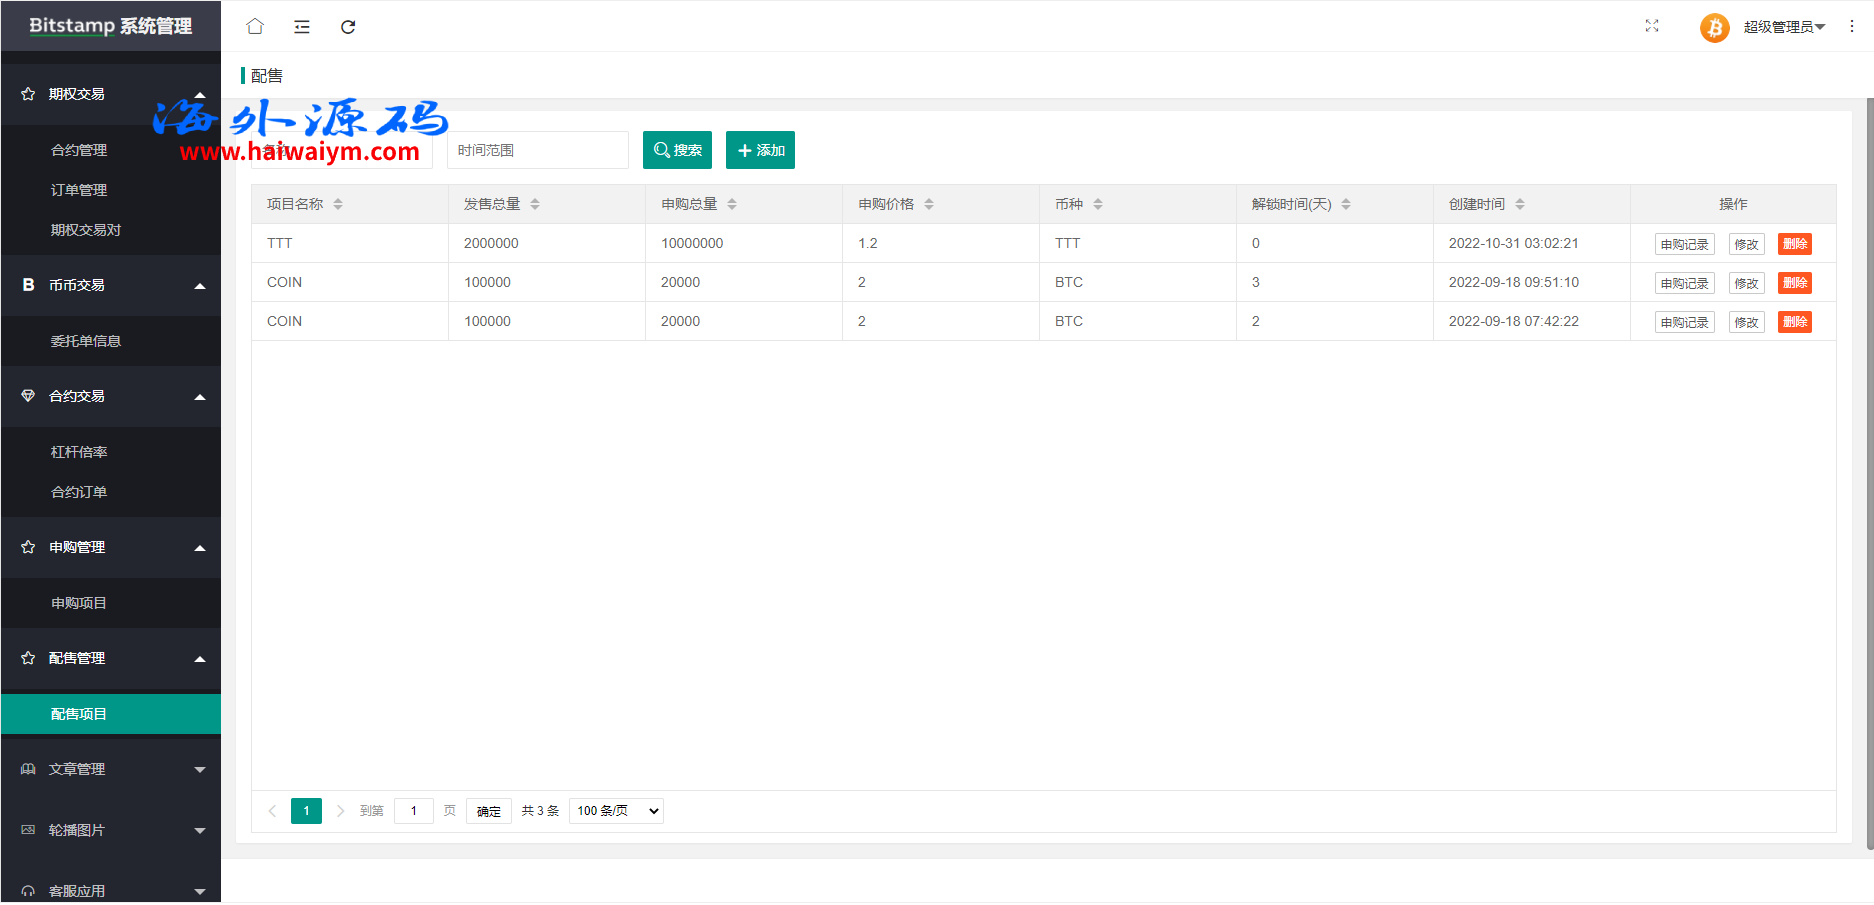Click the green 搜索 search button
This screenshot has height=905, width=1874.
point(677,150)
